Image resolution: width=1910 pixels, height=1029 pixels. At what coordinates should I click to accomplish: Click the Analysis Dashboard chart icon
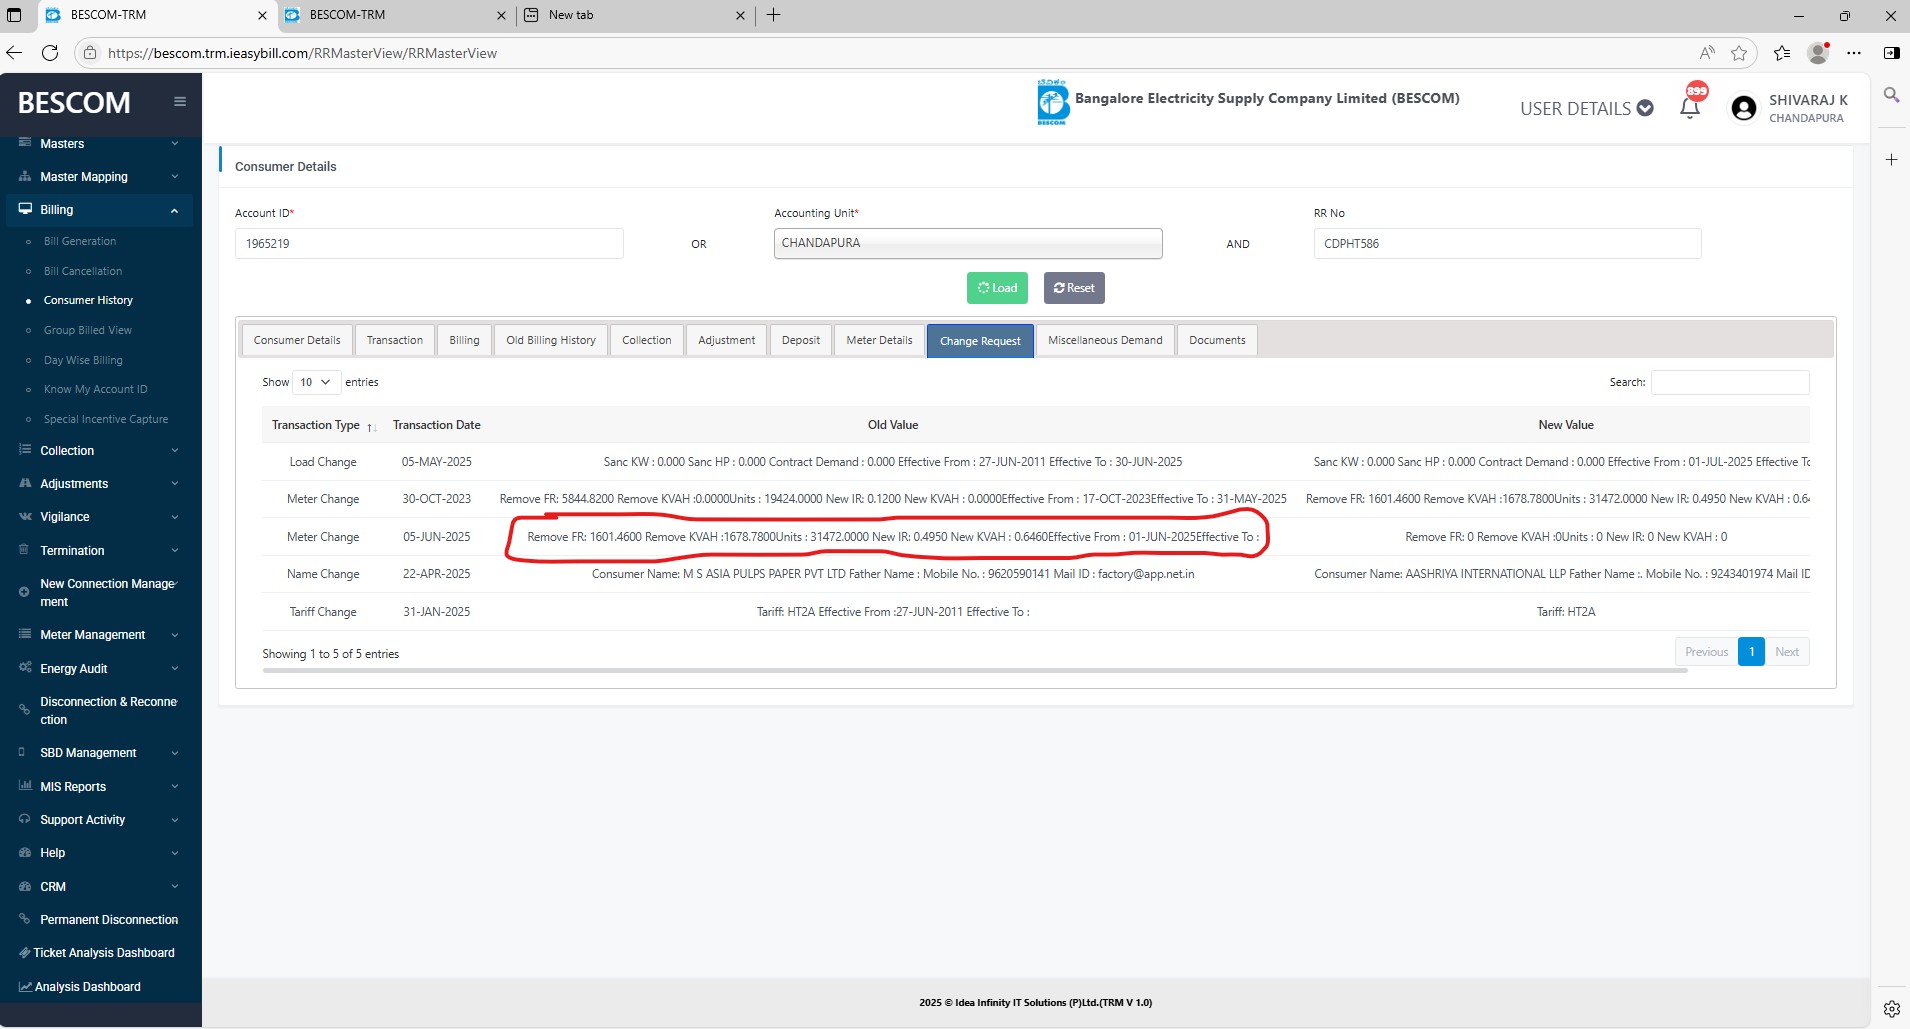25,987
